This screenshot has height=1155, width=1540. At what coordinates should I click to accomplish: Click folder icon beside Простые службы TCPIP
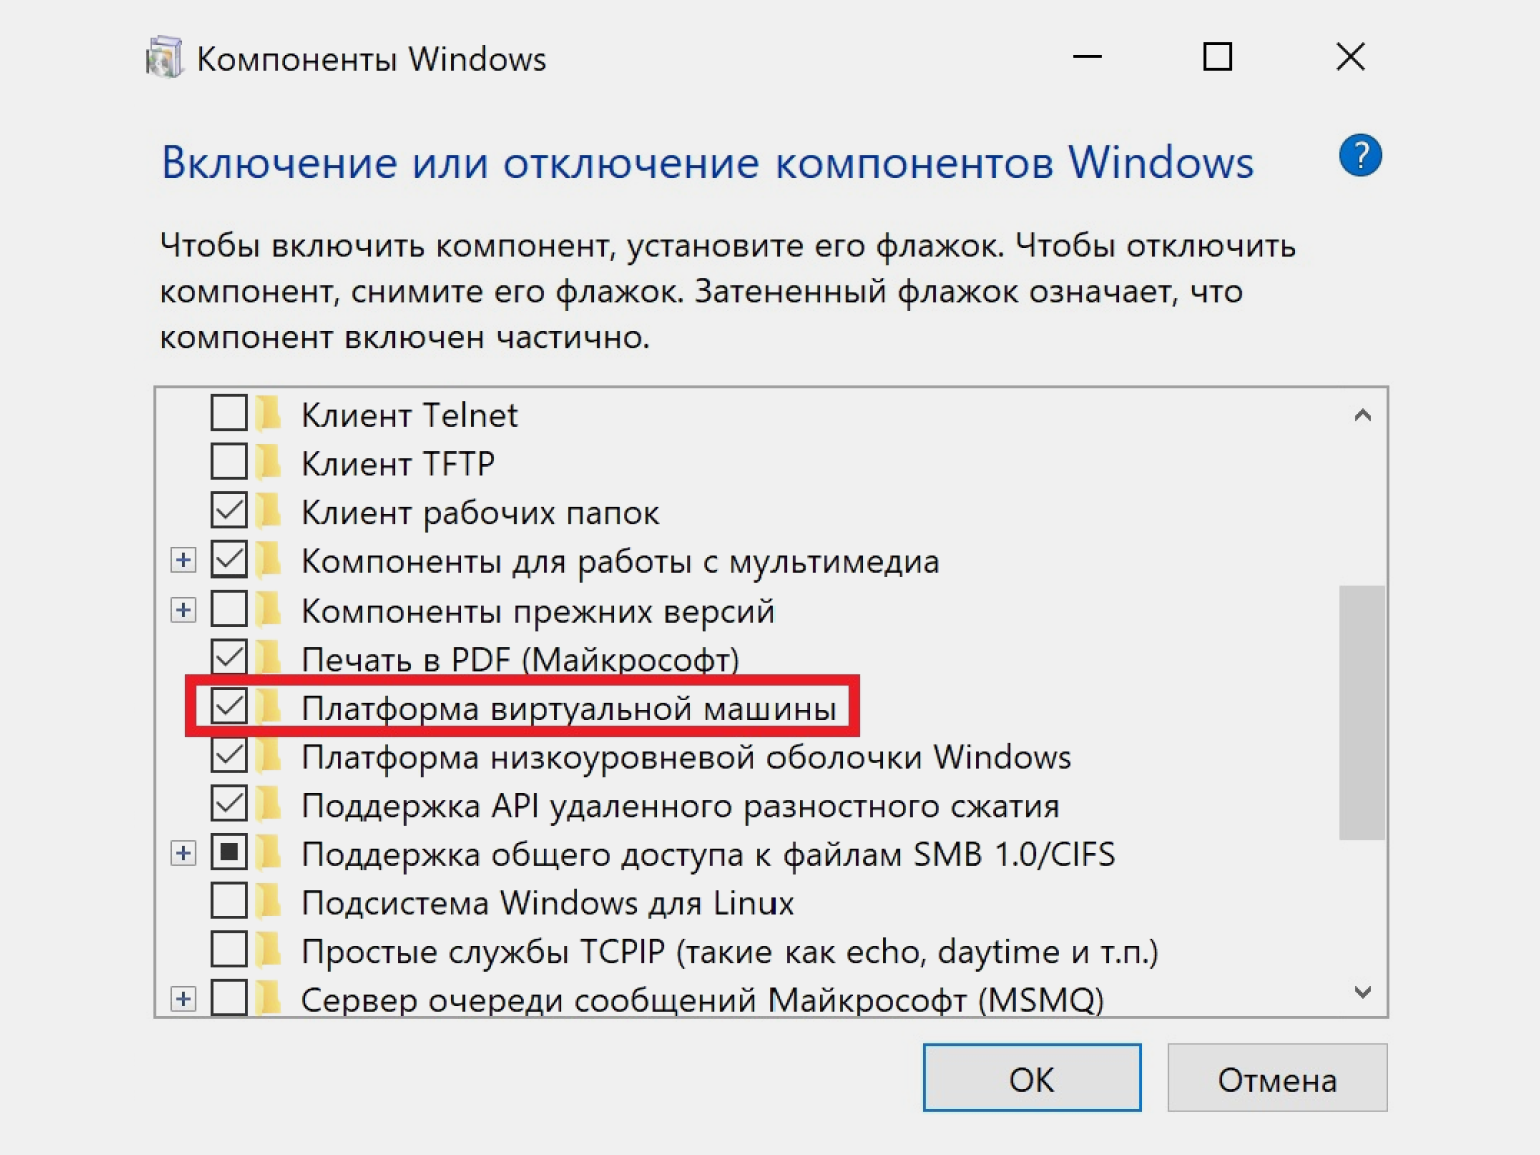pos(268,950)
